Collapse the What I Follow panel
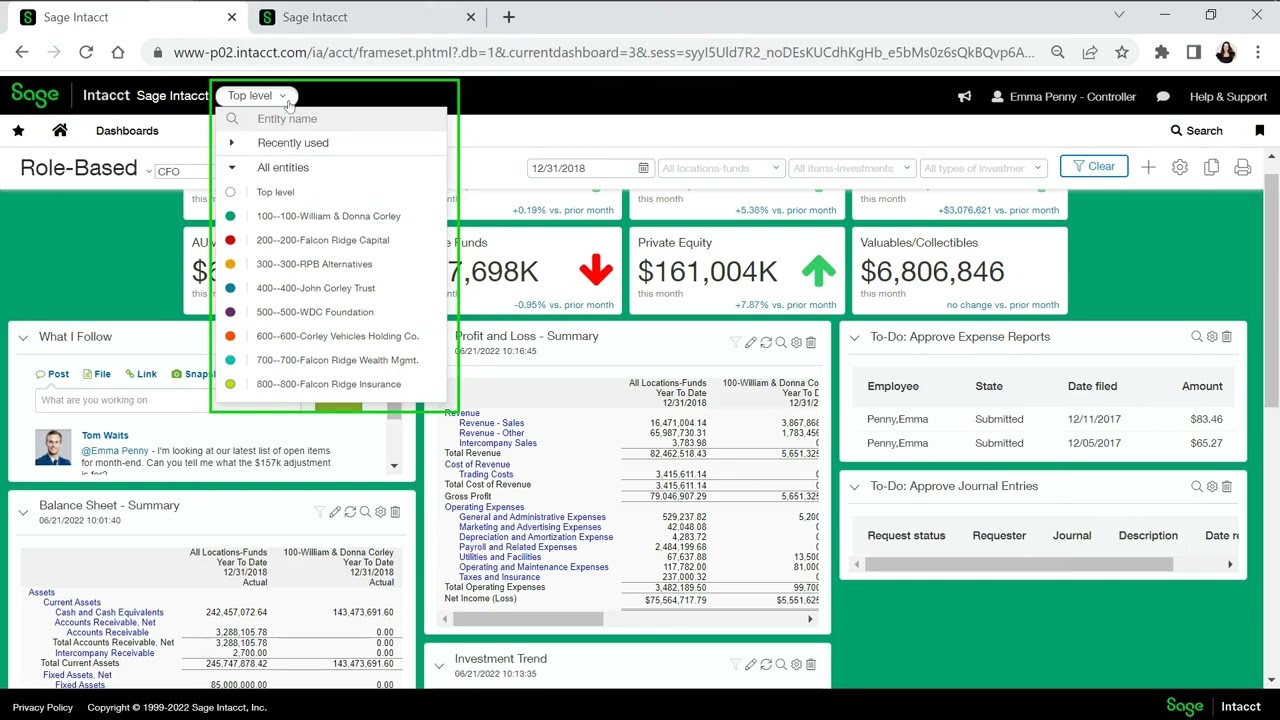The height and width of the screenshot is (720, 1280). click(23, 338)
